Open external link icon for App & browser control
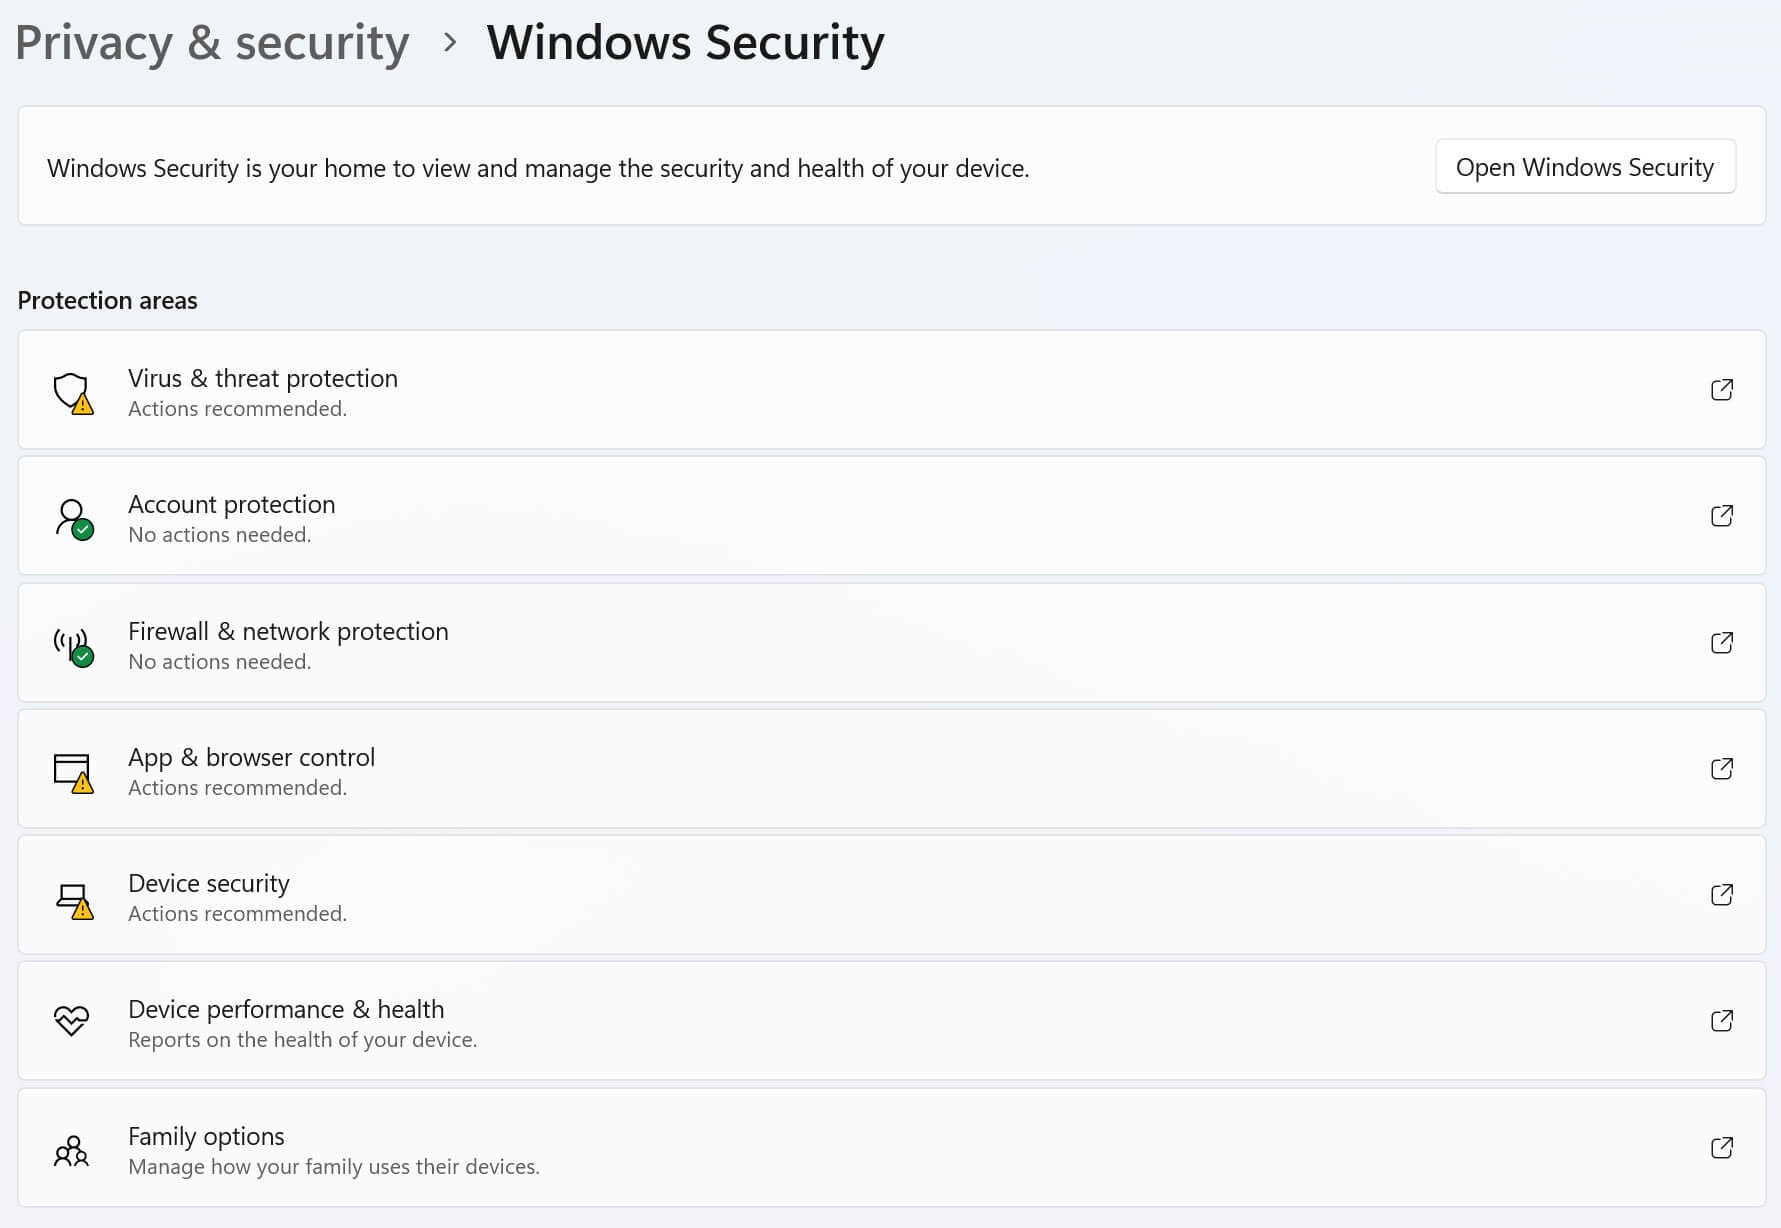Viewport: 1781px width, 1228px height. pyautogui.click(x=1721, y=769)
